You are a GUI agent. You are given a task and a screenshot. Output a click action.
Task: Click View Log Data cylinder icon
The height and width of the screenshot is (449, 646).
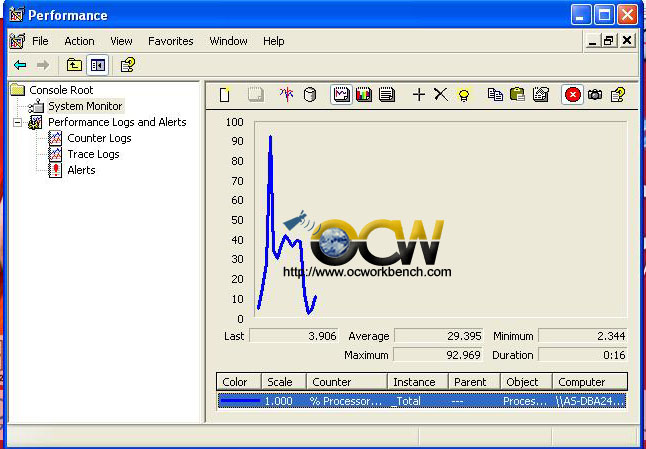pyautogui.click(x=310, y=95)
